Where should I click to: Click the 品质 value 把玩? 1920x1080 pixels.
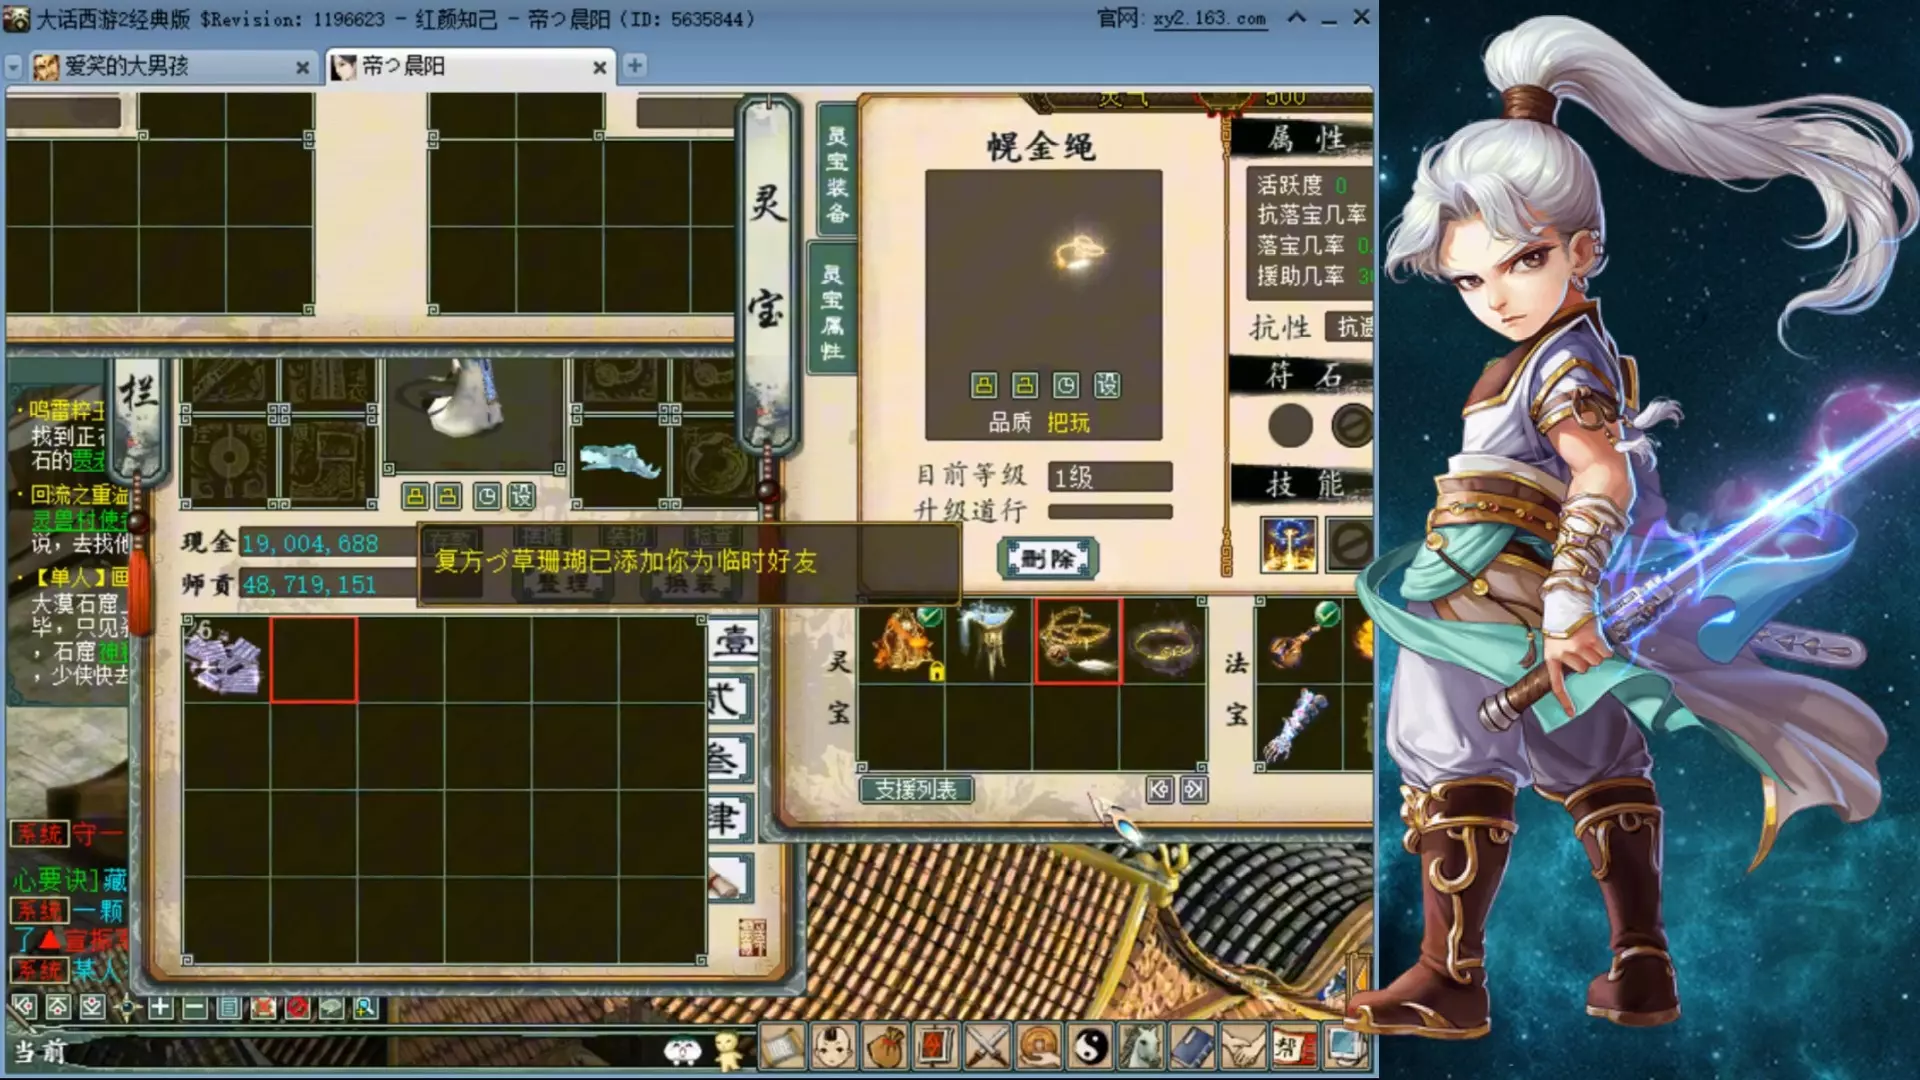pos(1068,423)
